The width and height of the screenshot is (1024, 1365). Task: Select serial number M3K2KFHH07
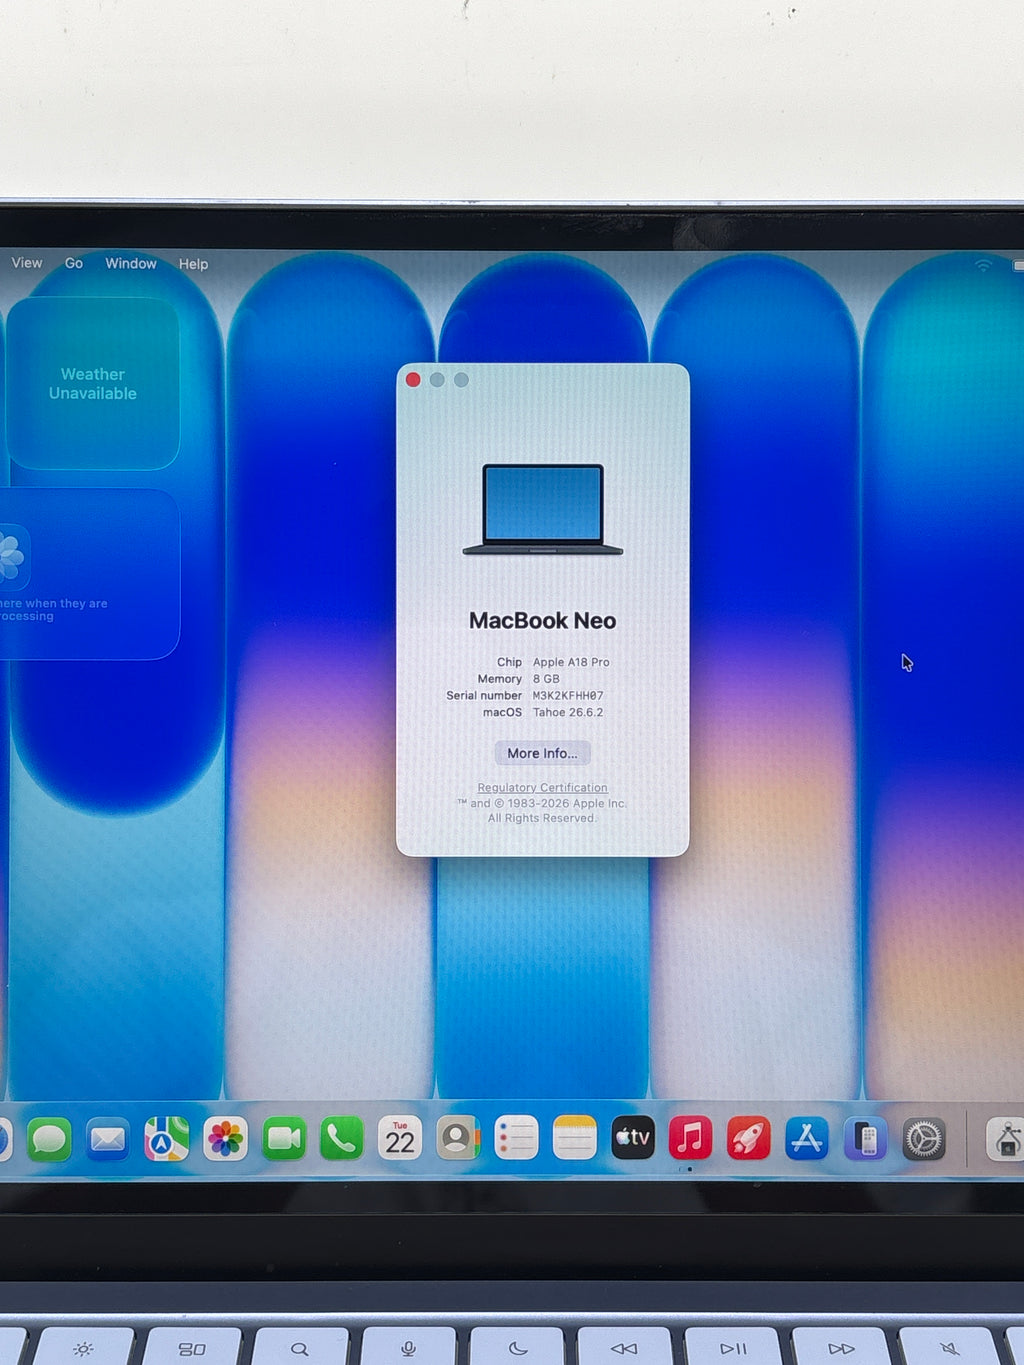pyautogui.click(x=568, y=696)
